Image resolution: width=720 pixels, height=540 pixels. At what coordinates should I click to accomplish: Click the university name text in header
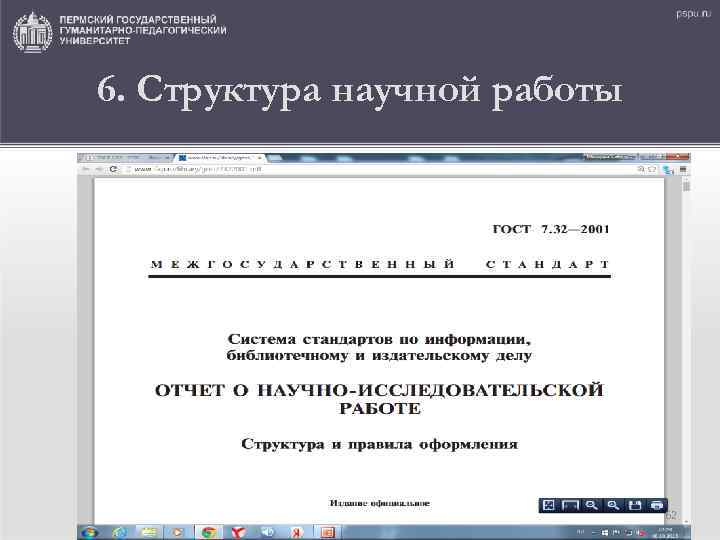pos(143,30)
